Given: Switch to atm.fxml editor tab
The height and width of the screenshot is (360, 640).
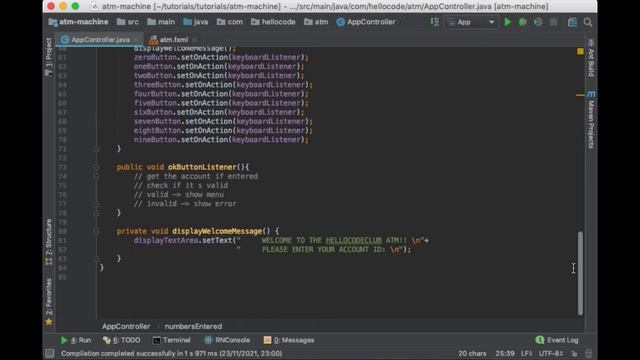Looking at the screenshot, I should pyautogui.click(x=173, y=40).
